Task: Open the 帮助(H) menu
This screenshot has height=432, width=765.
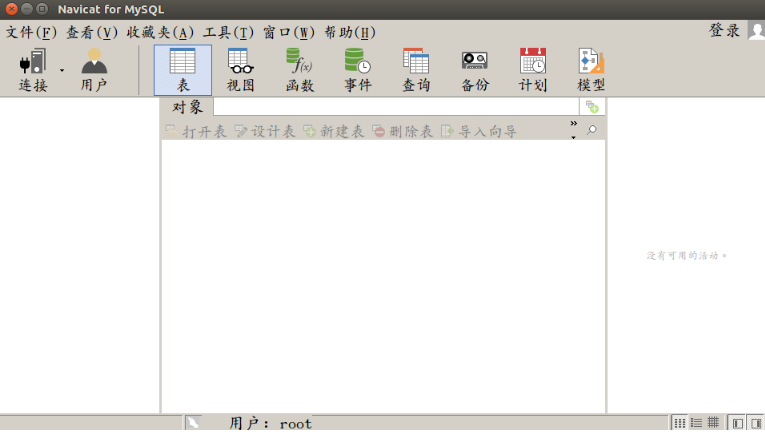Action: pyautogui.click(x=350, y=33)
